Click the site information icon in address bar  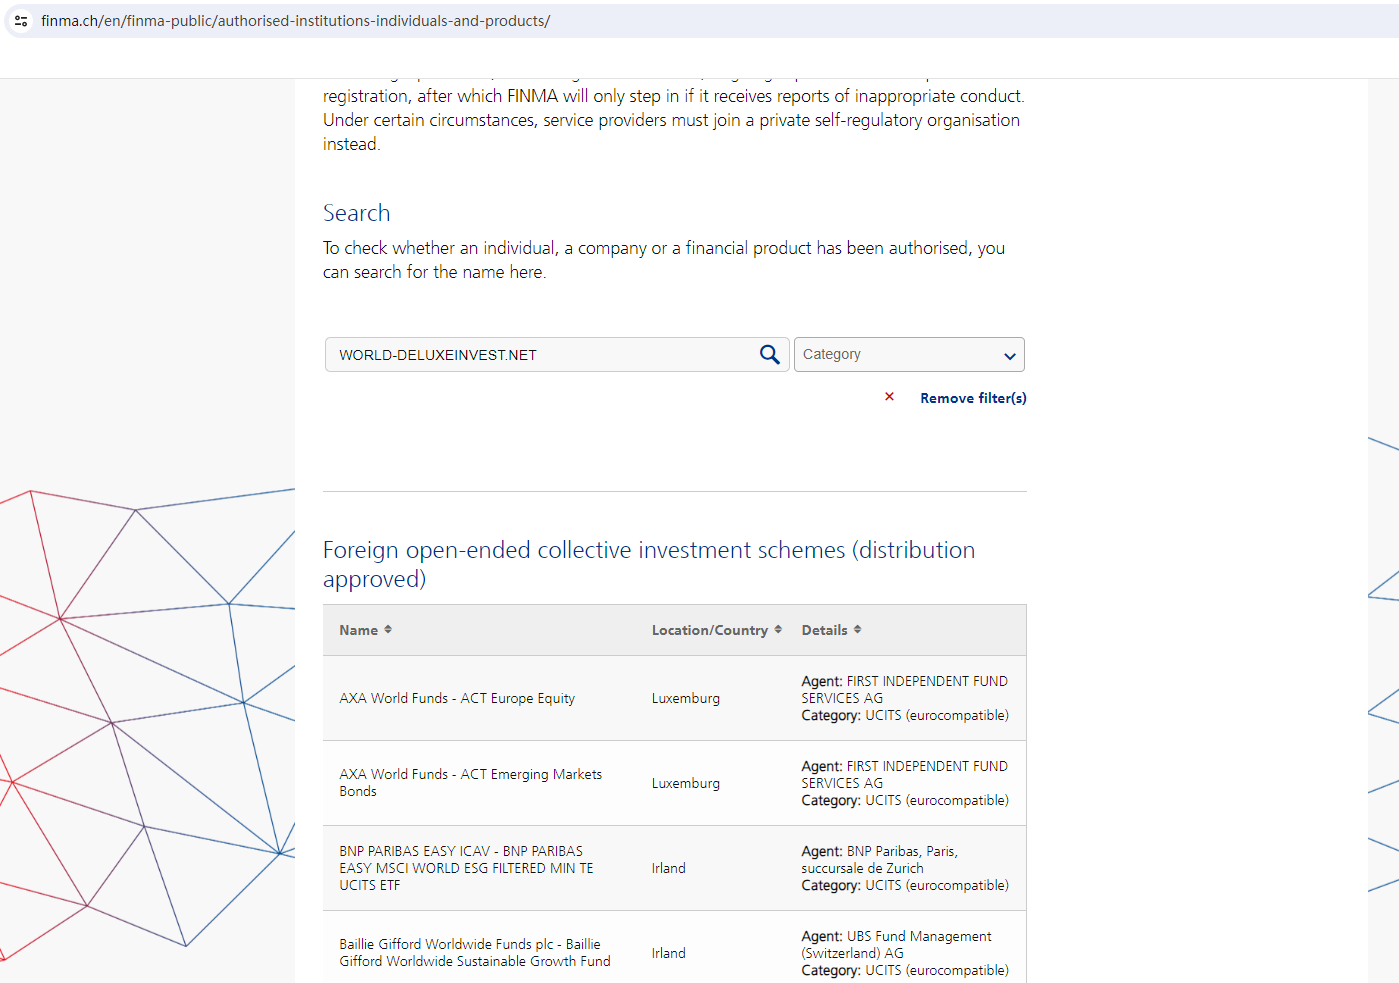point(21,21)
